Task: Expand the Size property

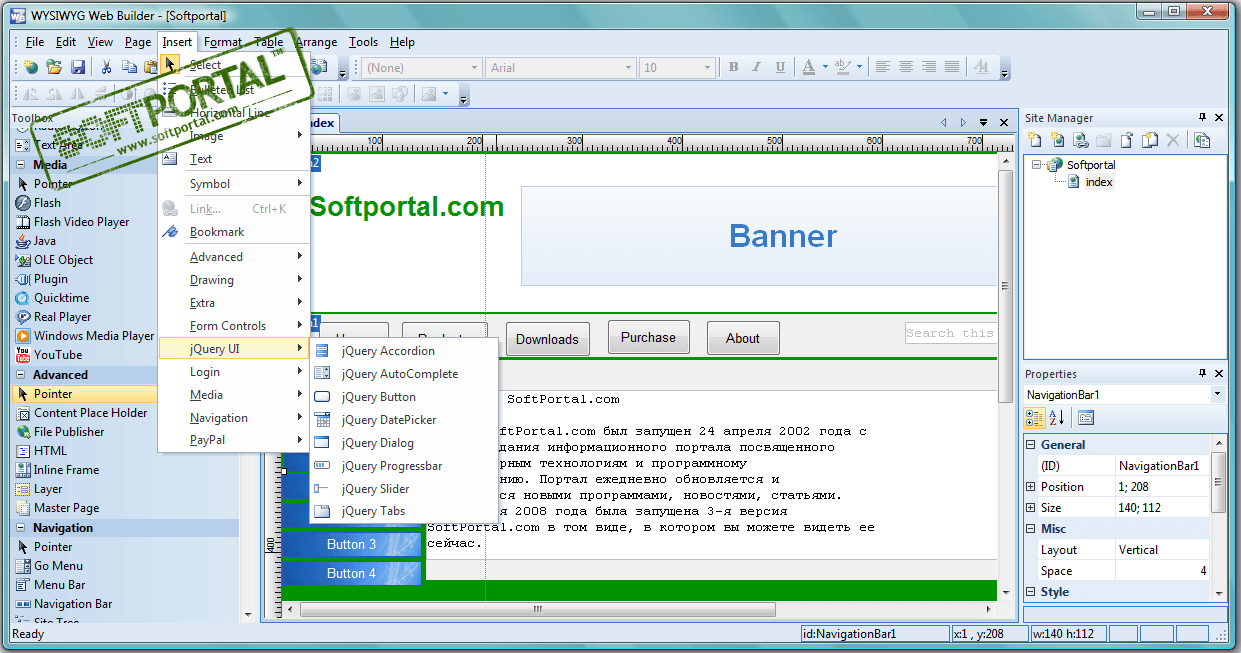Action: 1031,508
